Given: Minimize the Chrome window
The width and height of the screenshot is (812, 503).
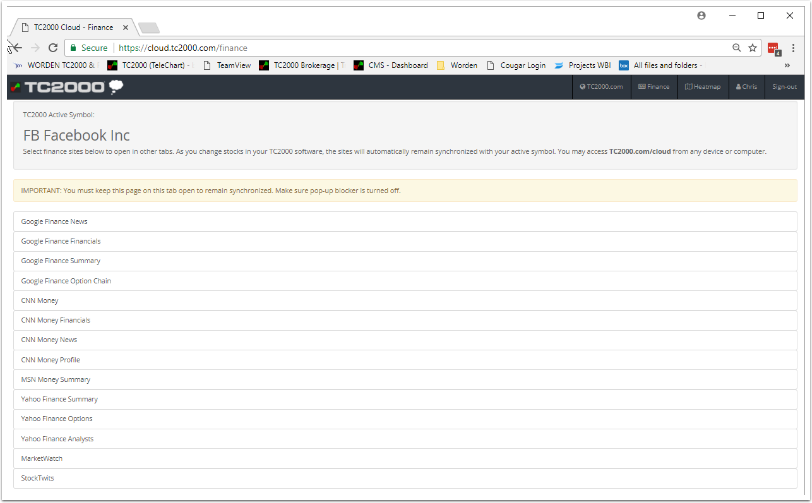Looking at the screenshot, I should tap(732, 16).
